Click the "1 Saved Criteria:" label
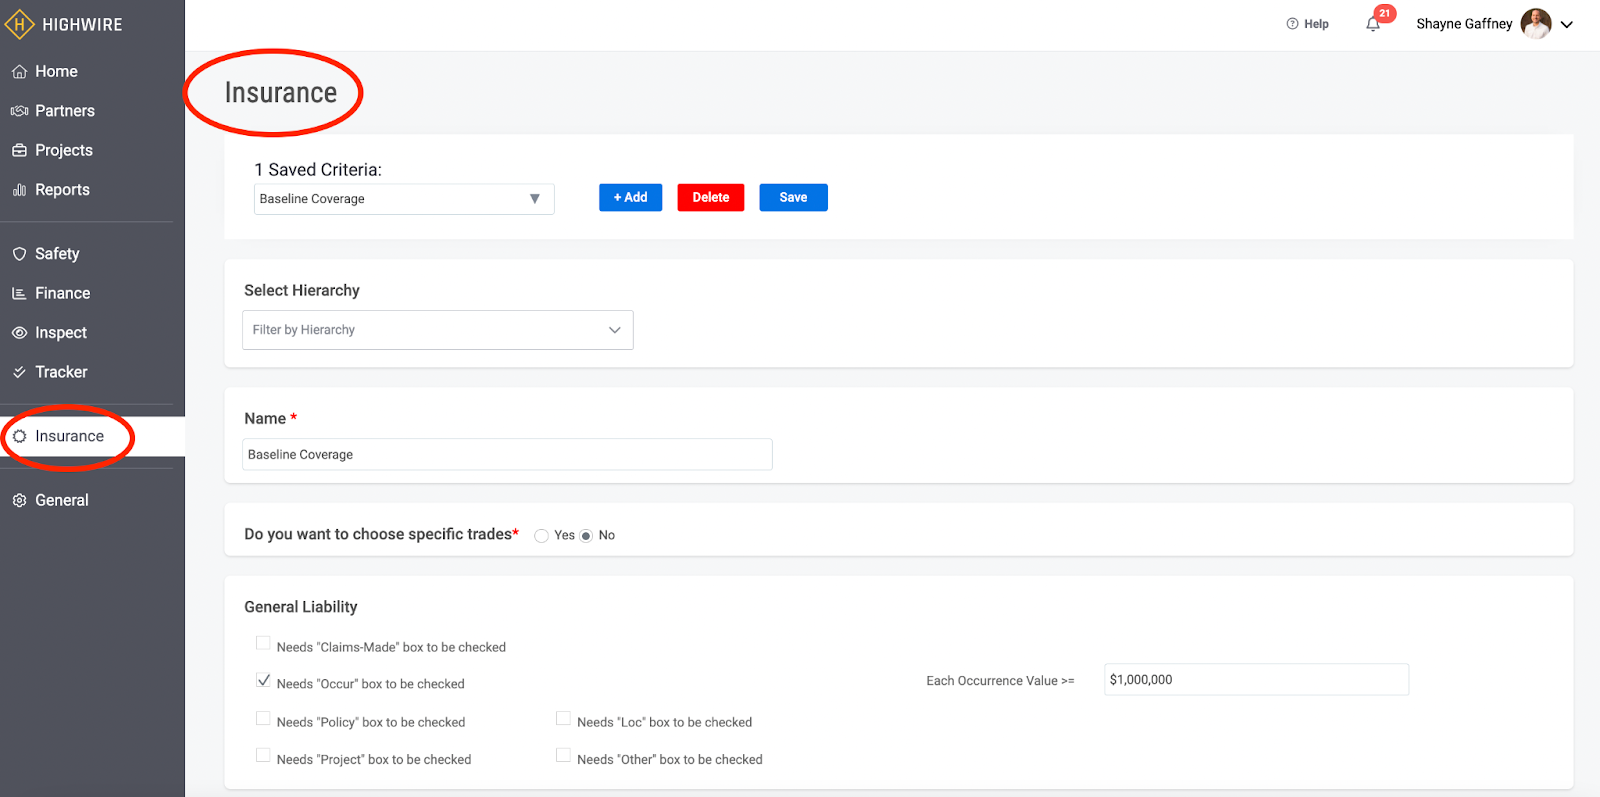The height and width of the screenshot is (797, 1600). coord(318,170)
